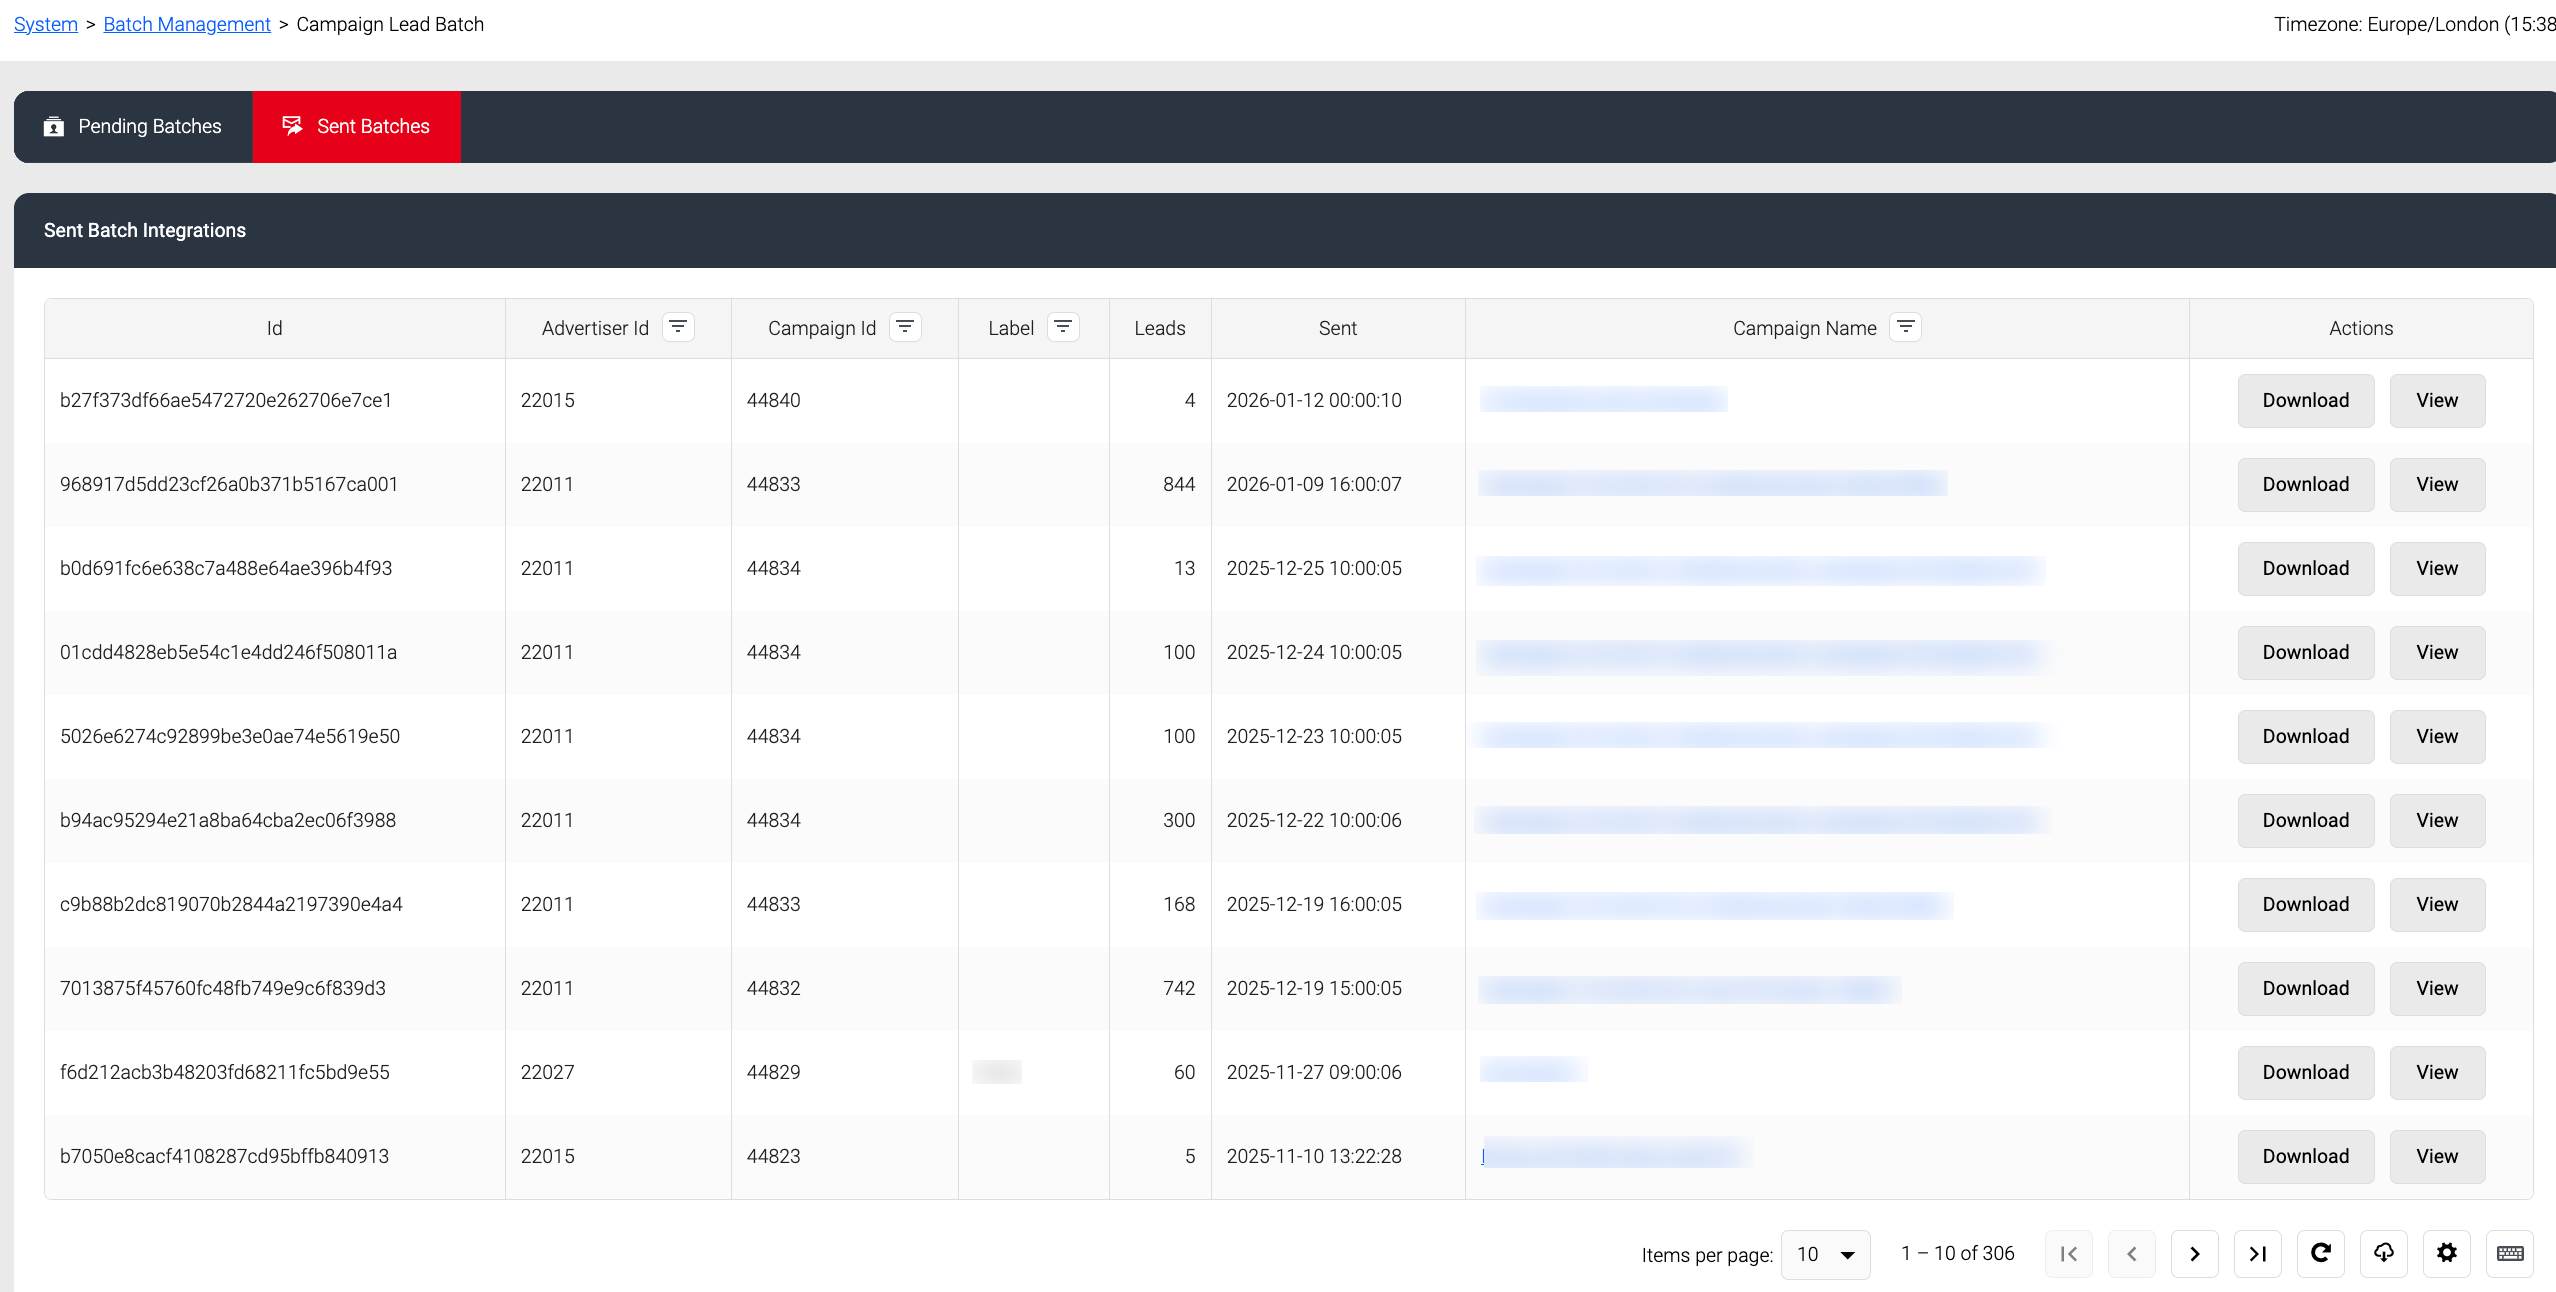
Task: Click the leads count 168
Action: 1179,904
